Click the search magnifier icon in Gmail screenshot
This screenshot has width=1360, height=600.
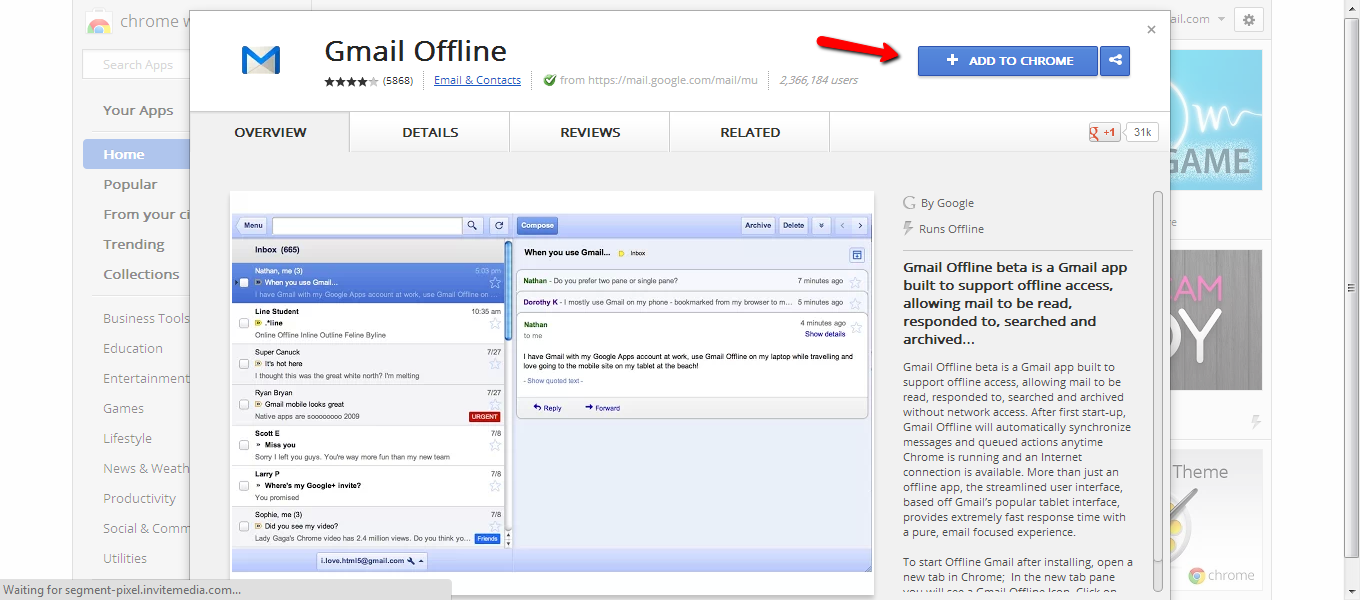pyautogui.click(x=473, y=226)
